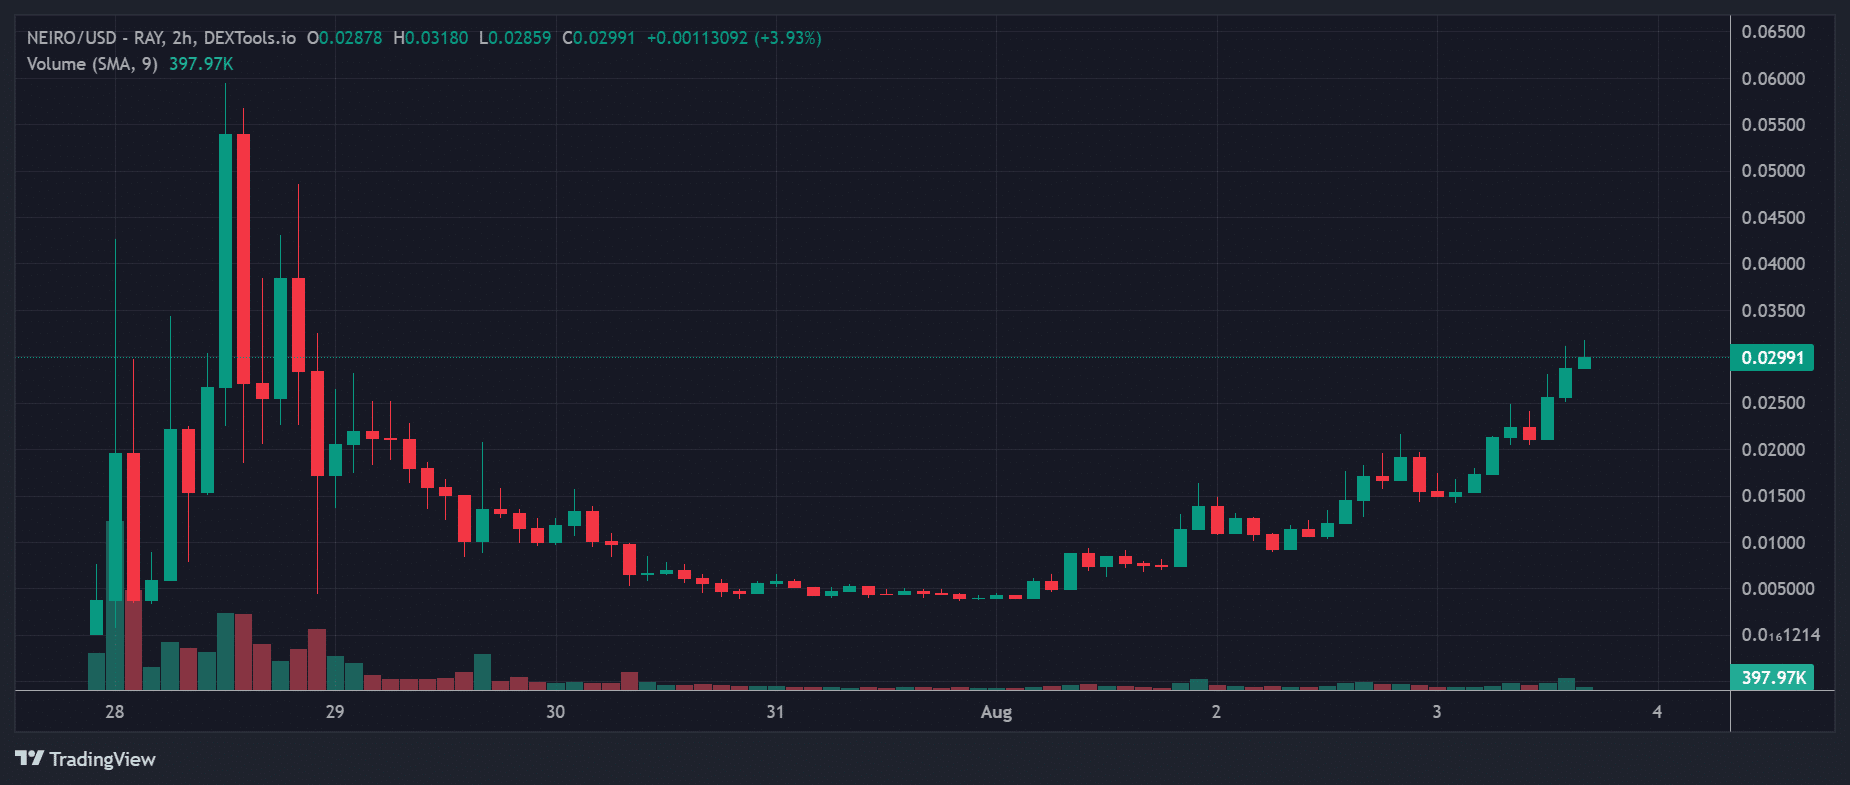This screenshot has width=1850, height=785.
Task: Click the 0.005000 price axis label
Action: pos(1778,589)
